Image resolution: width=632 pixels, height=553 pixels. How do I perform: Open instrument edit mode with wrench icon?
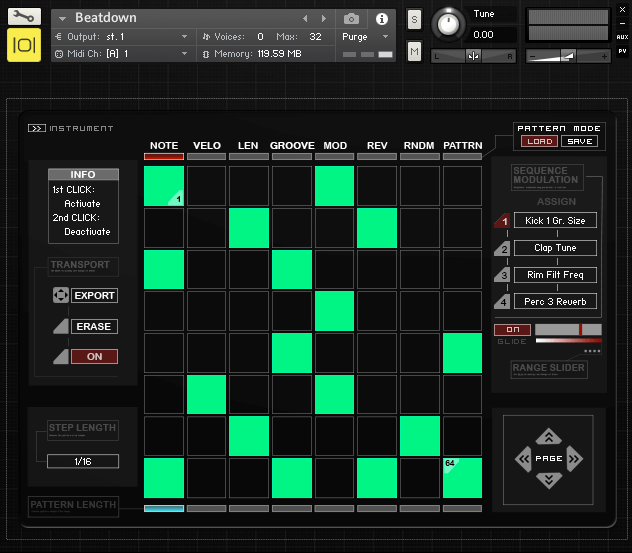pos(24,17)
